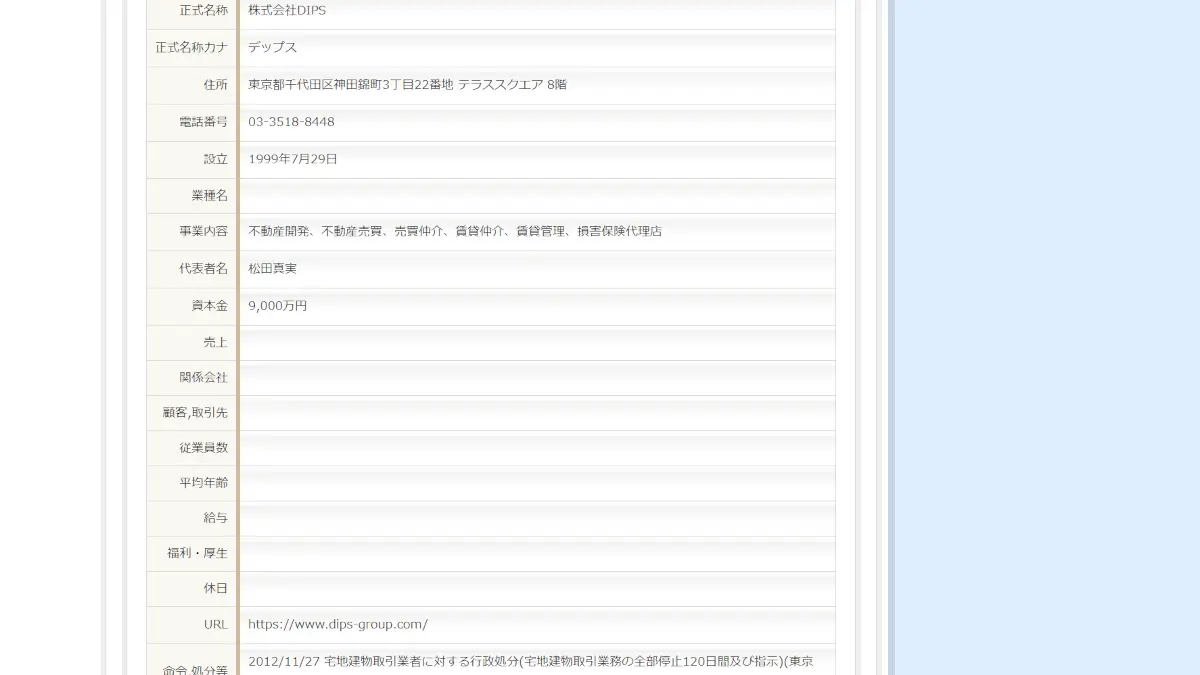1200x675 pixels.
Task: Click the 2012/11/27 行政処分 entry text
Action: tap(531, 662)
